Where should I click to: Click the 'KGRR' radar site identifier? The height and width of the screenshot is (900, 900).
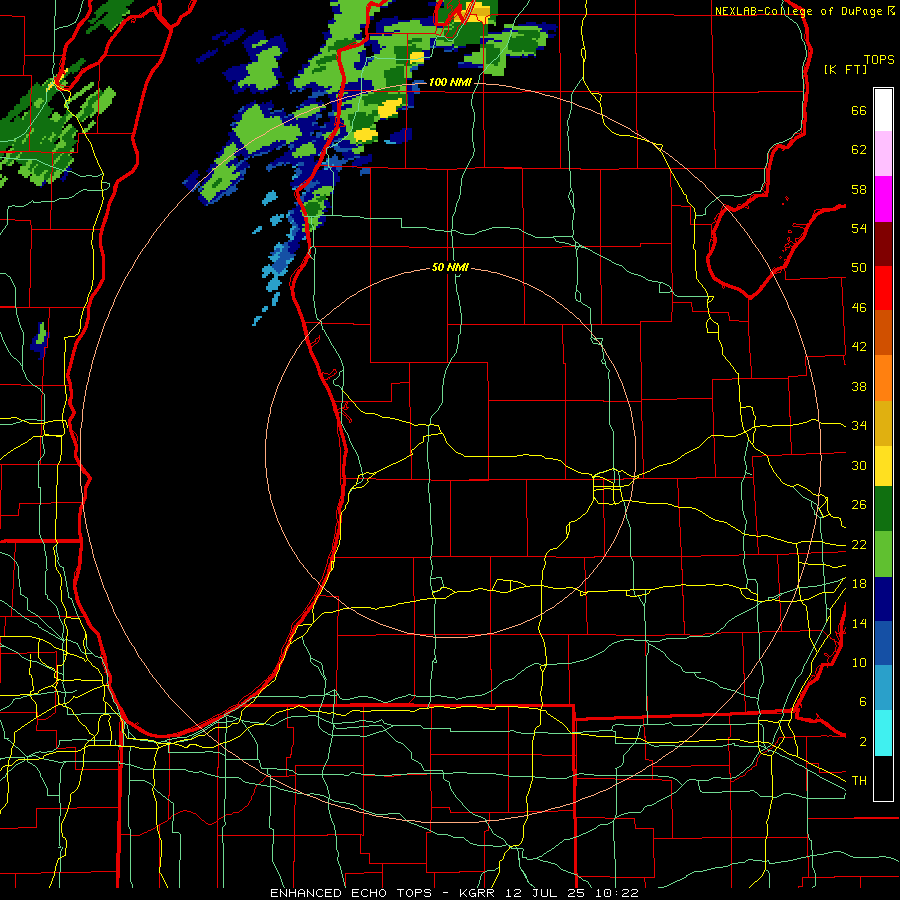[x=480, y=893]
